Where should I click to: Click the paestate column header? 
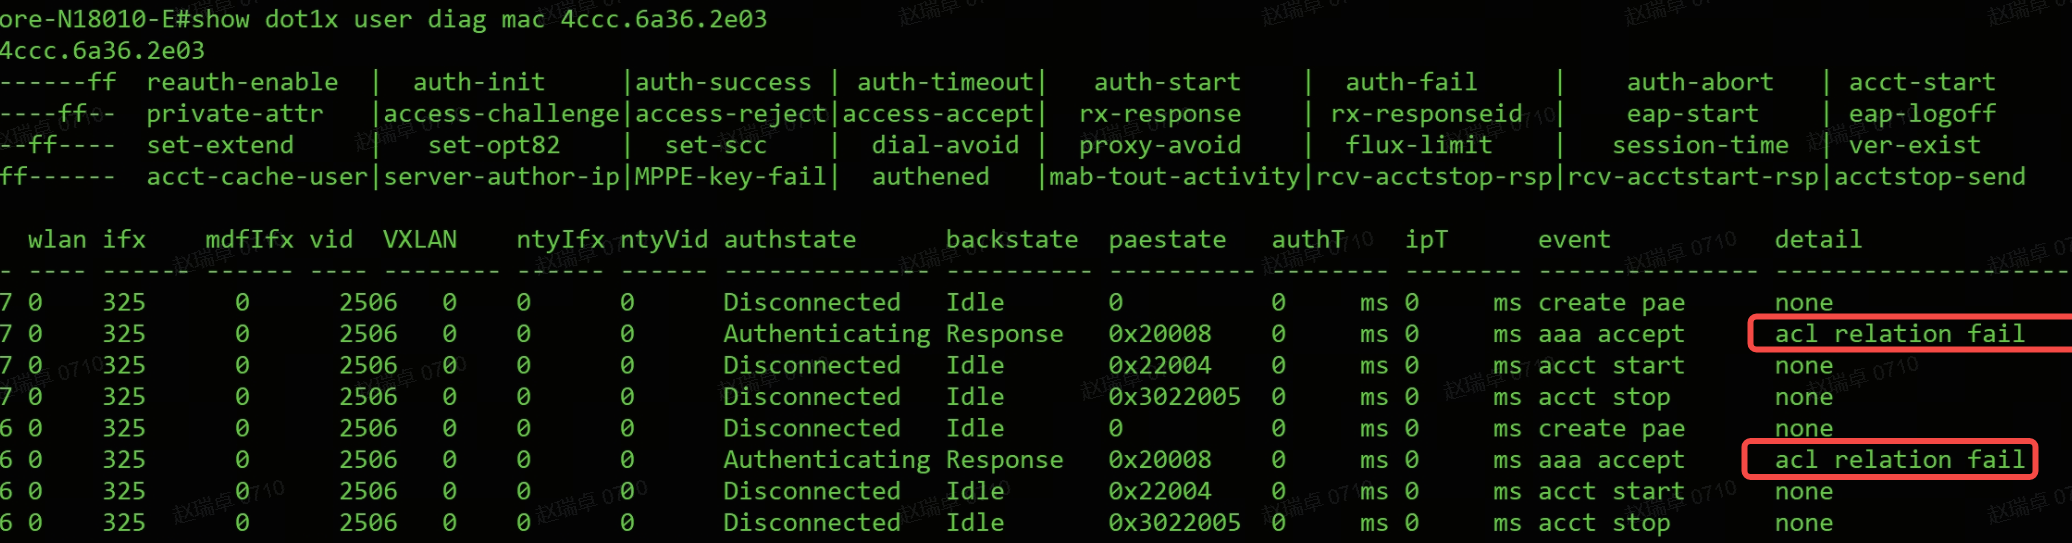1167,240
